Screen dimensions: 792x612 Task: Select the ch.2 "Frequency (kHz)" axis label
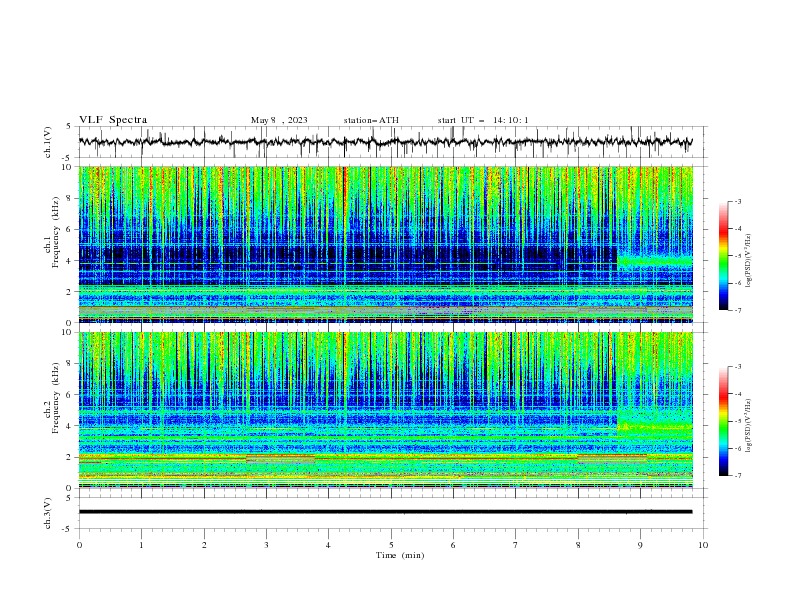pyautogui.click(x=55, y=397)
